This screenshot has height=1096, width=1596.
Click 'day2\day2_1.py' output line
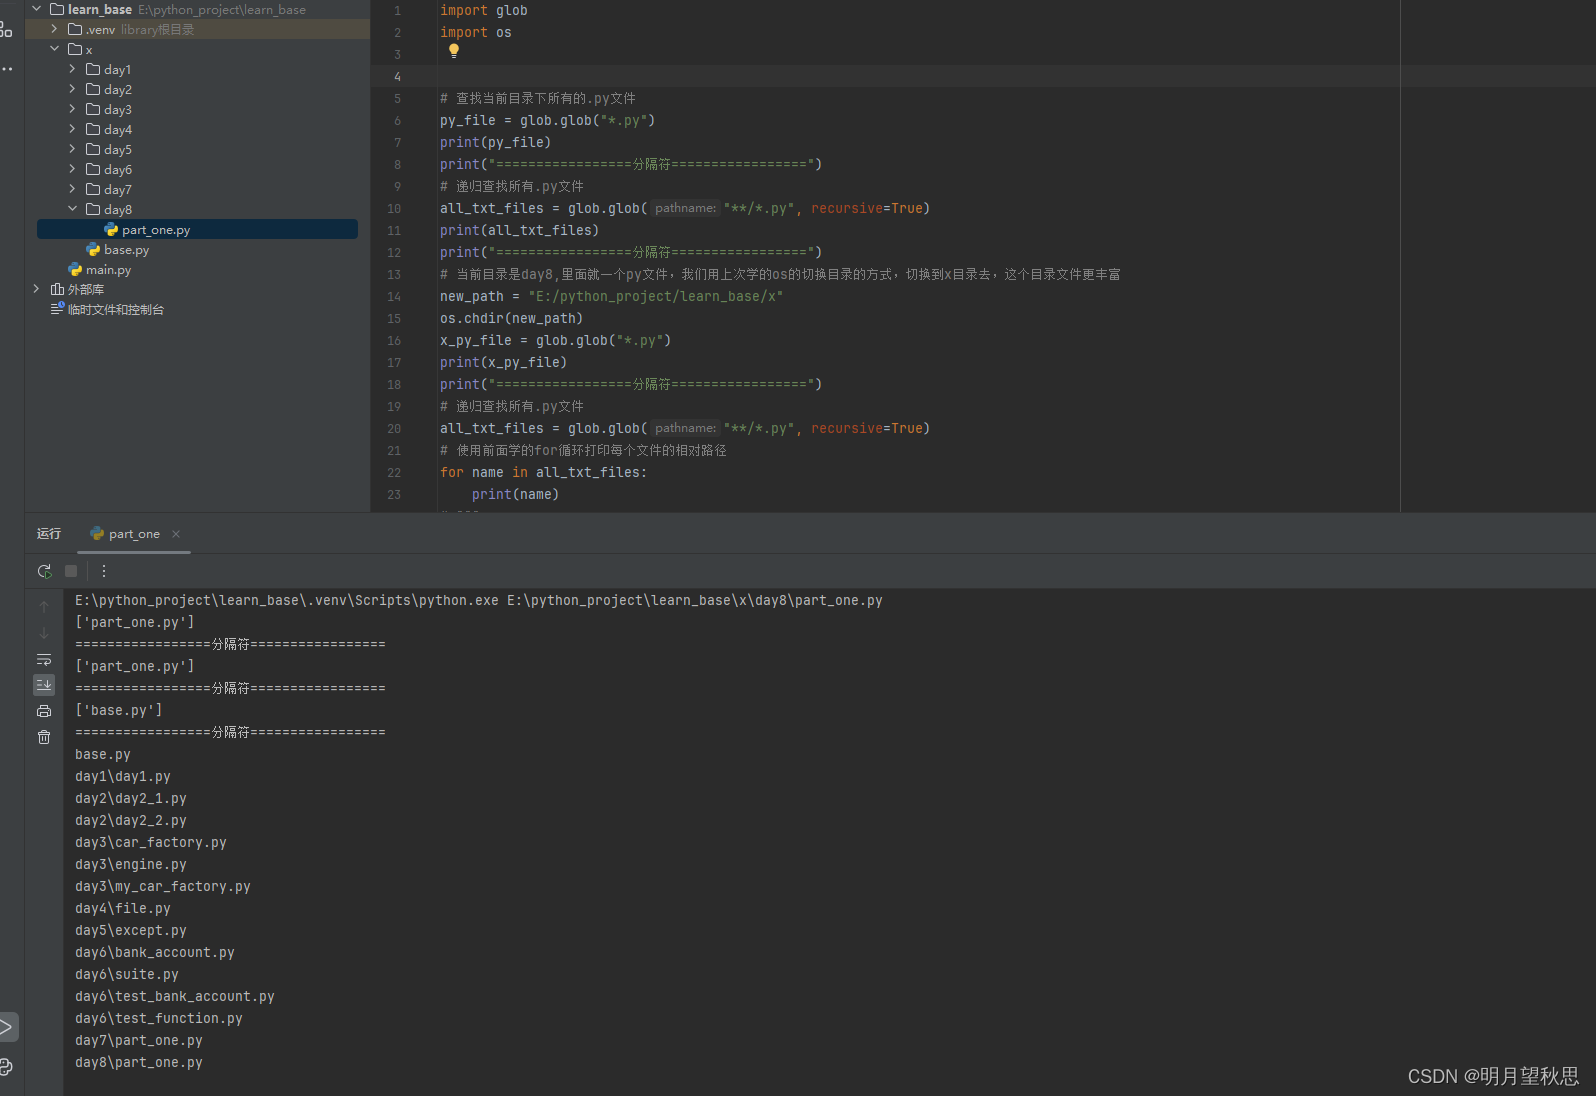tap(130, 798)
